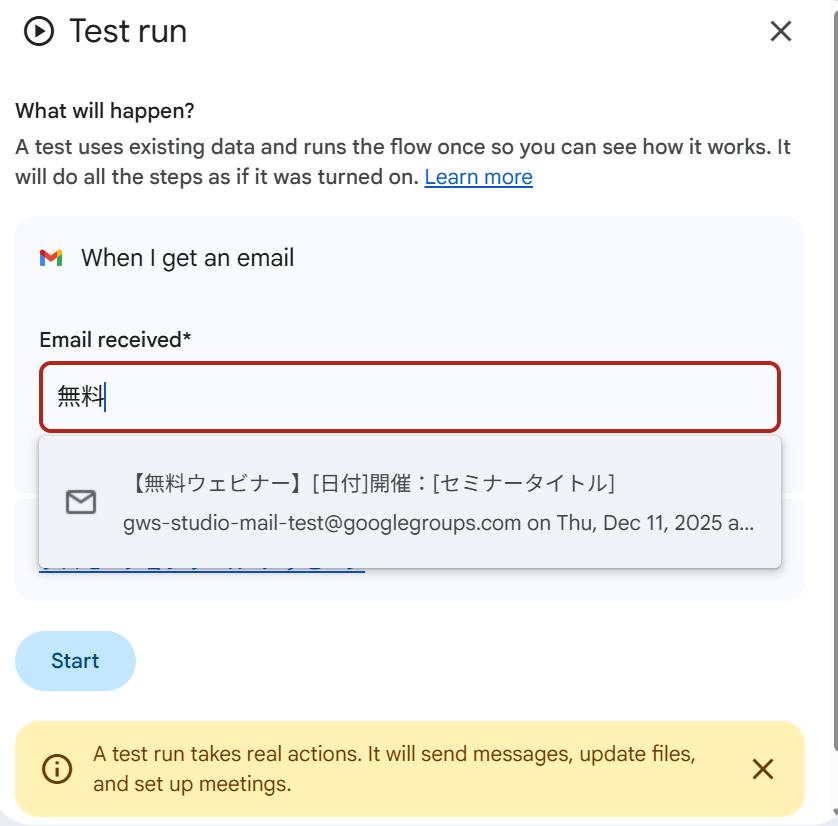Click the "When I get an email" heading
The image size is (838, 826).
click(187, 258)
